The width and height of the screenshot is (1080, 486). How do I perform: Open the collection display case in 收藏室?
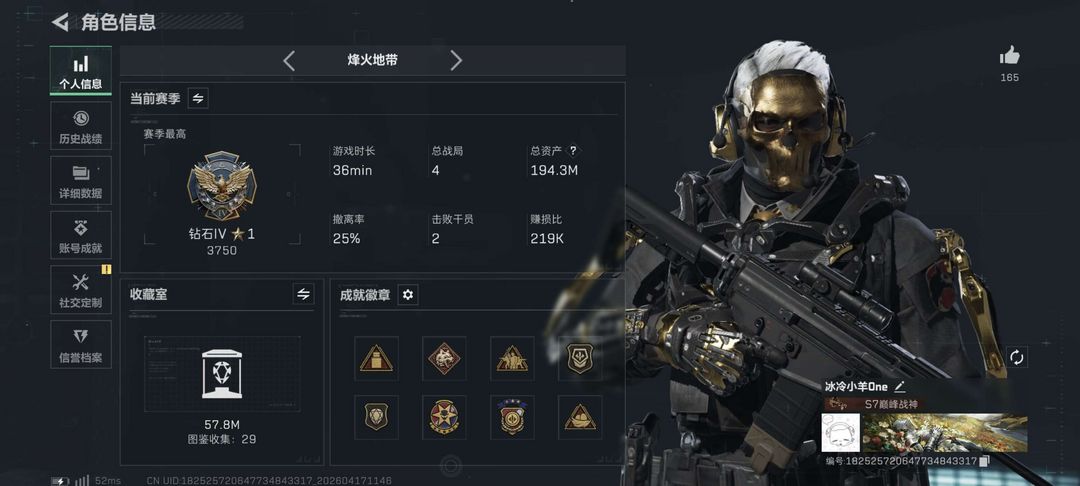pyautogui.click(x=222, y=374)
